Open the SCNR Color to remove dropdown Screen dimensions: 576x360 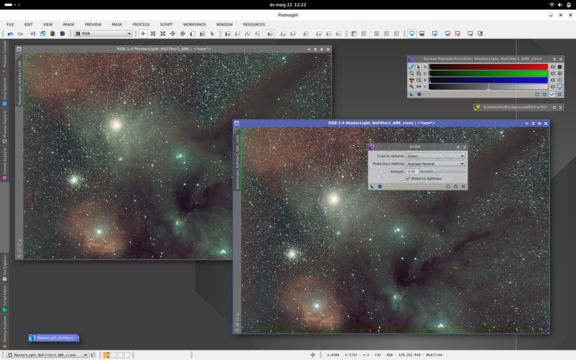tap(435, 156)
